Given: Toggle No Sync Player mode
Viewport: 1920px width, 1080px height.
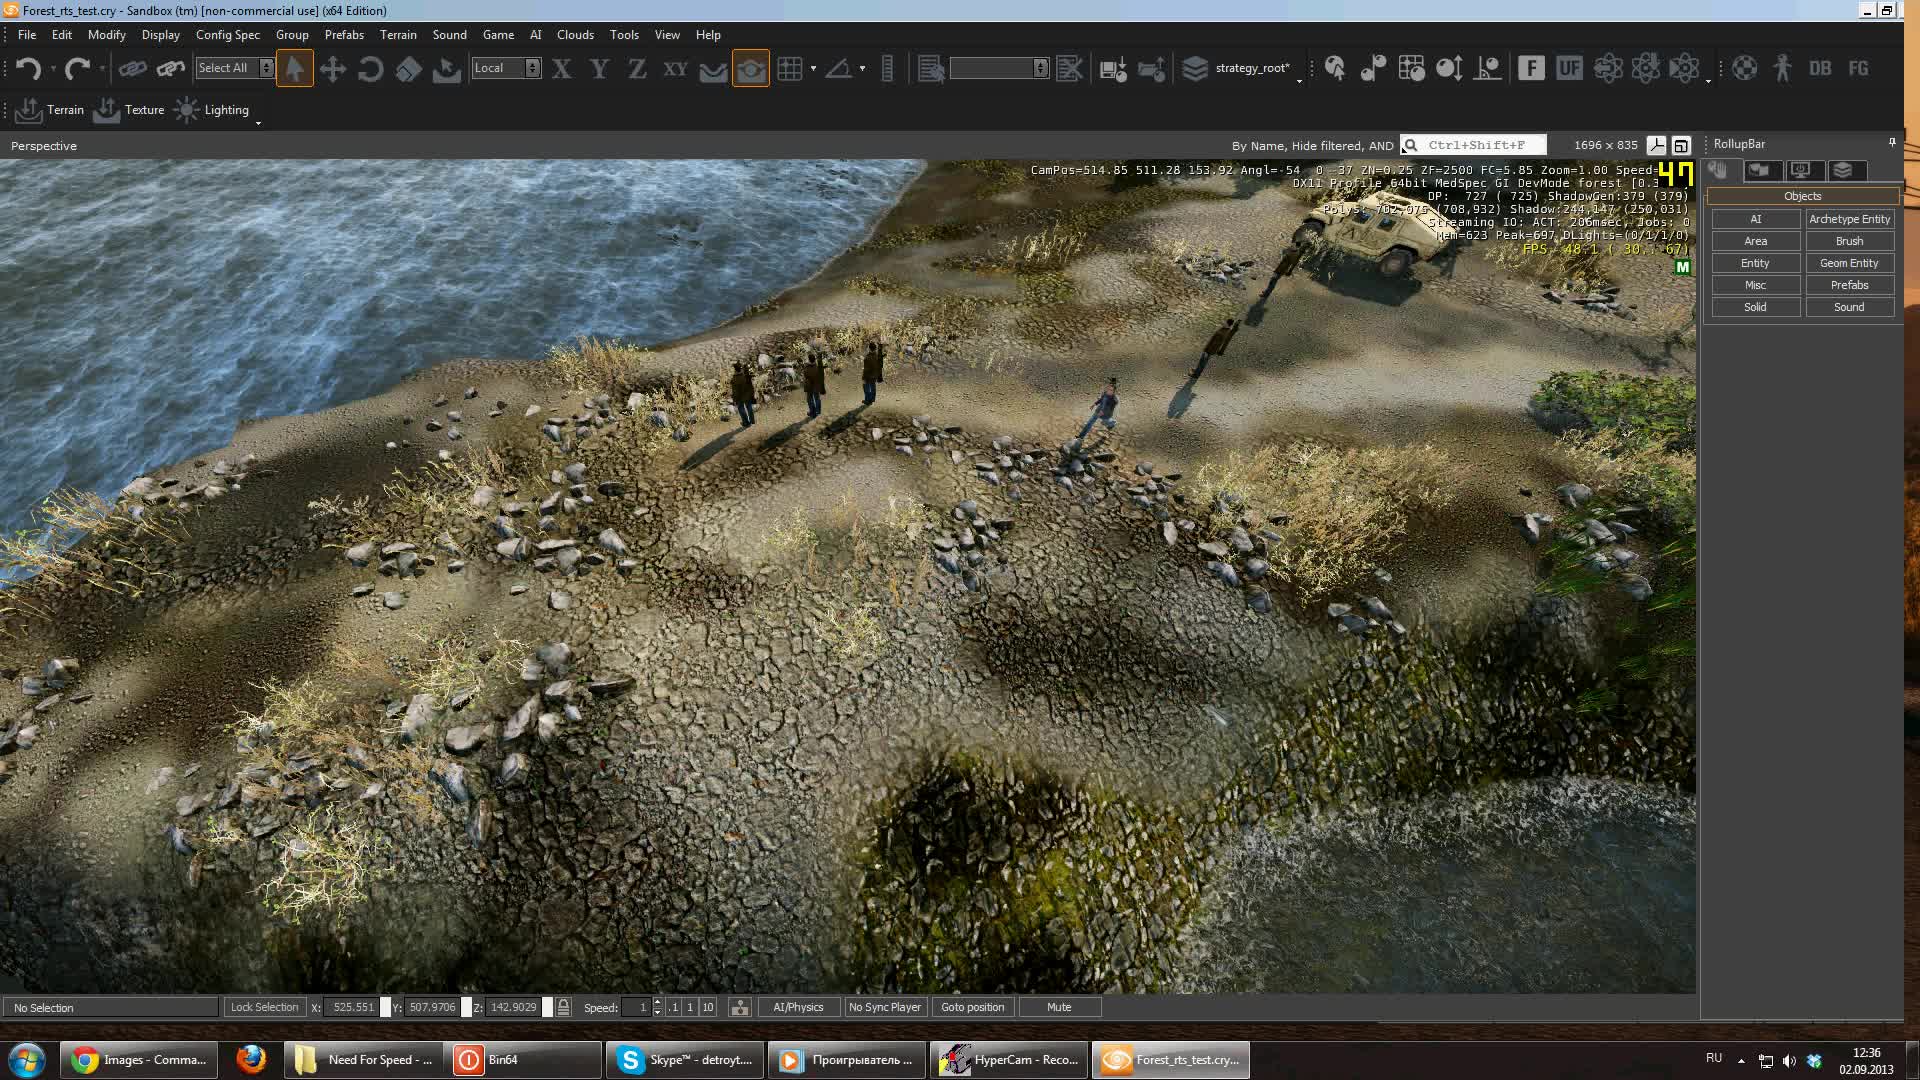Looking at the screenshot, I should pos(884,1007).
